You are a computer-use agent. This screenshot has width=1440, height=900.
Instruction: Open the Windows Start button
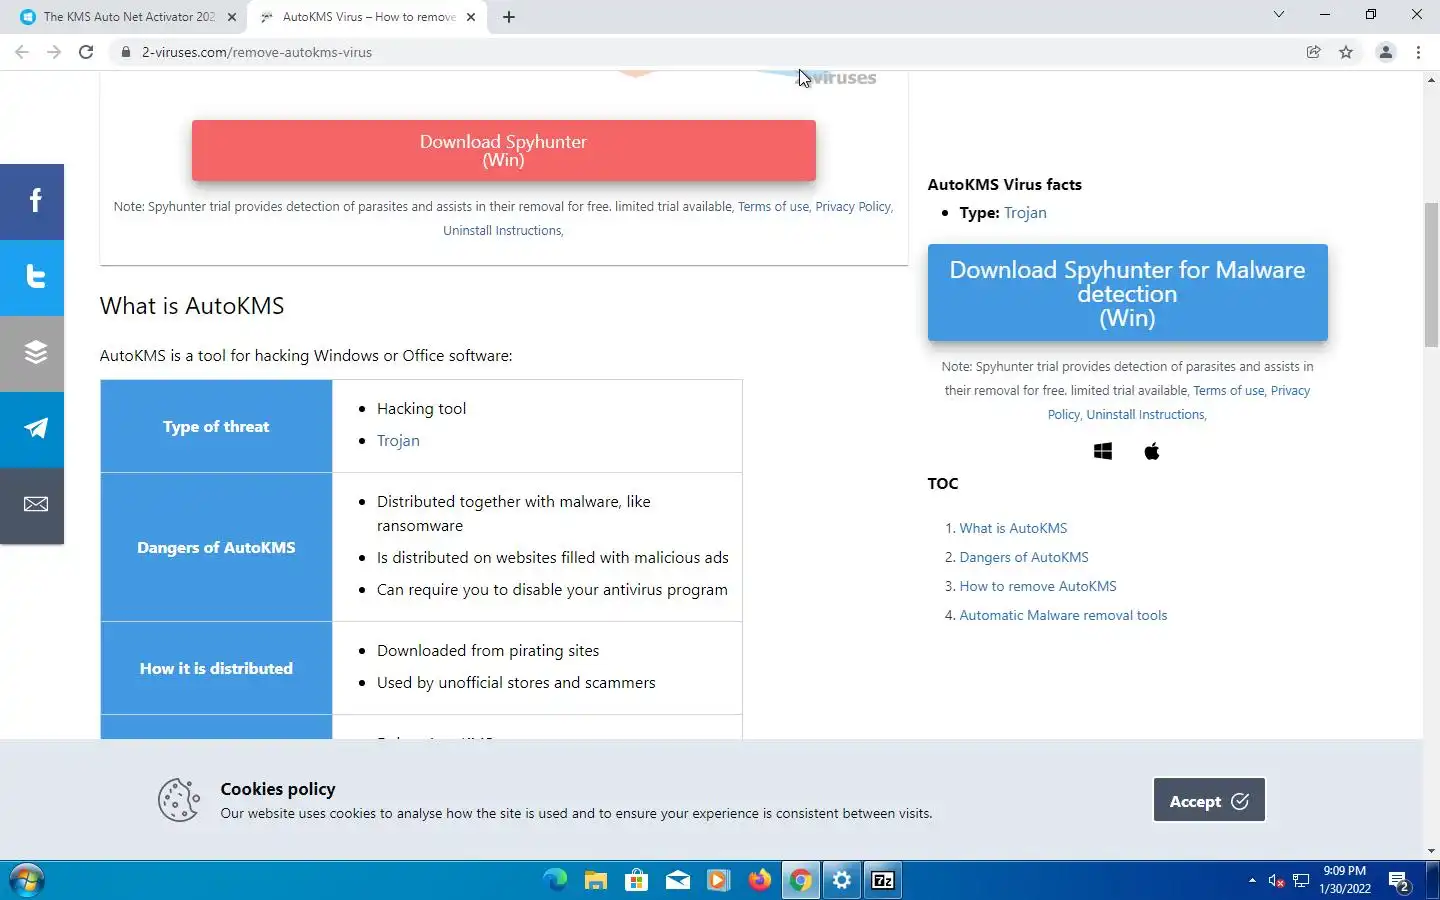pos(26,881)
